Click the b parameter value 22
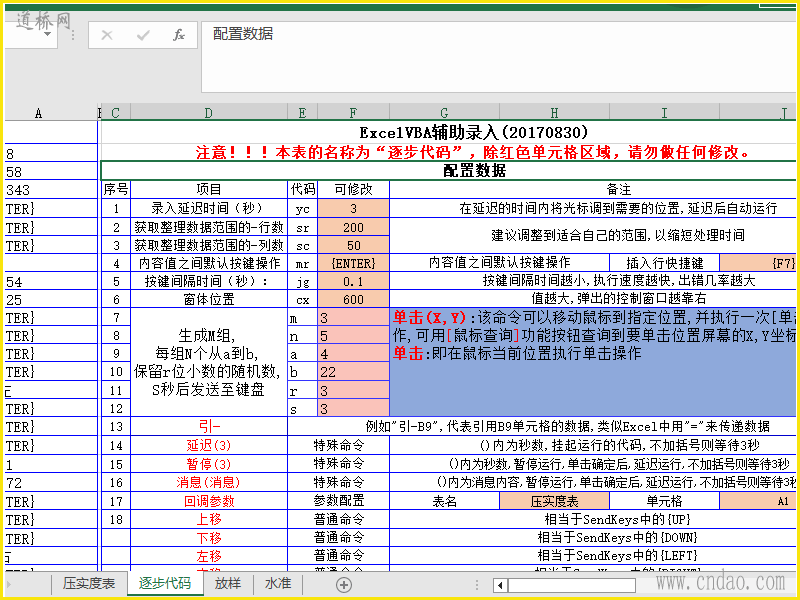800x600 pixels. [x=354, y=372]
